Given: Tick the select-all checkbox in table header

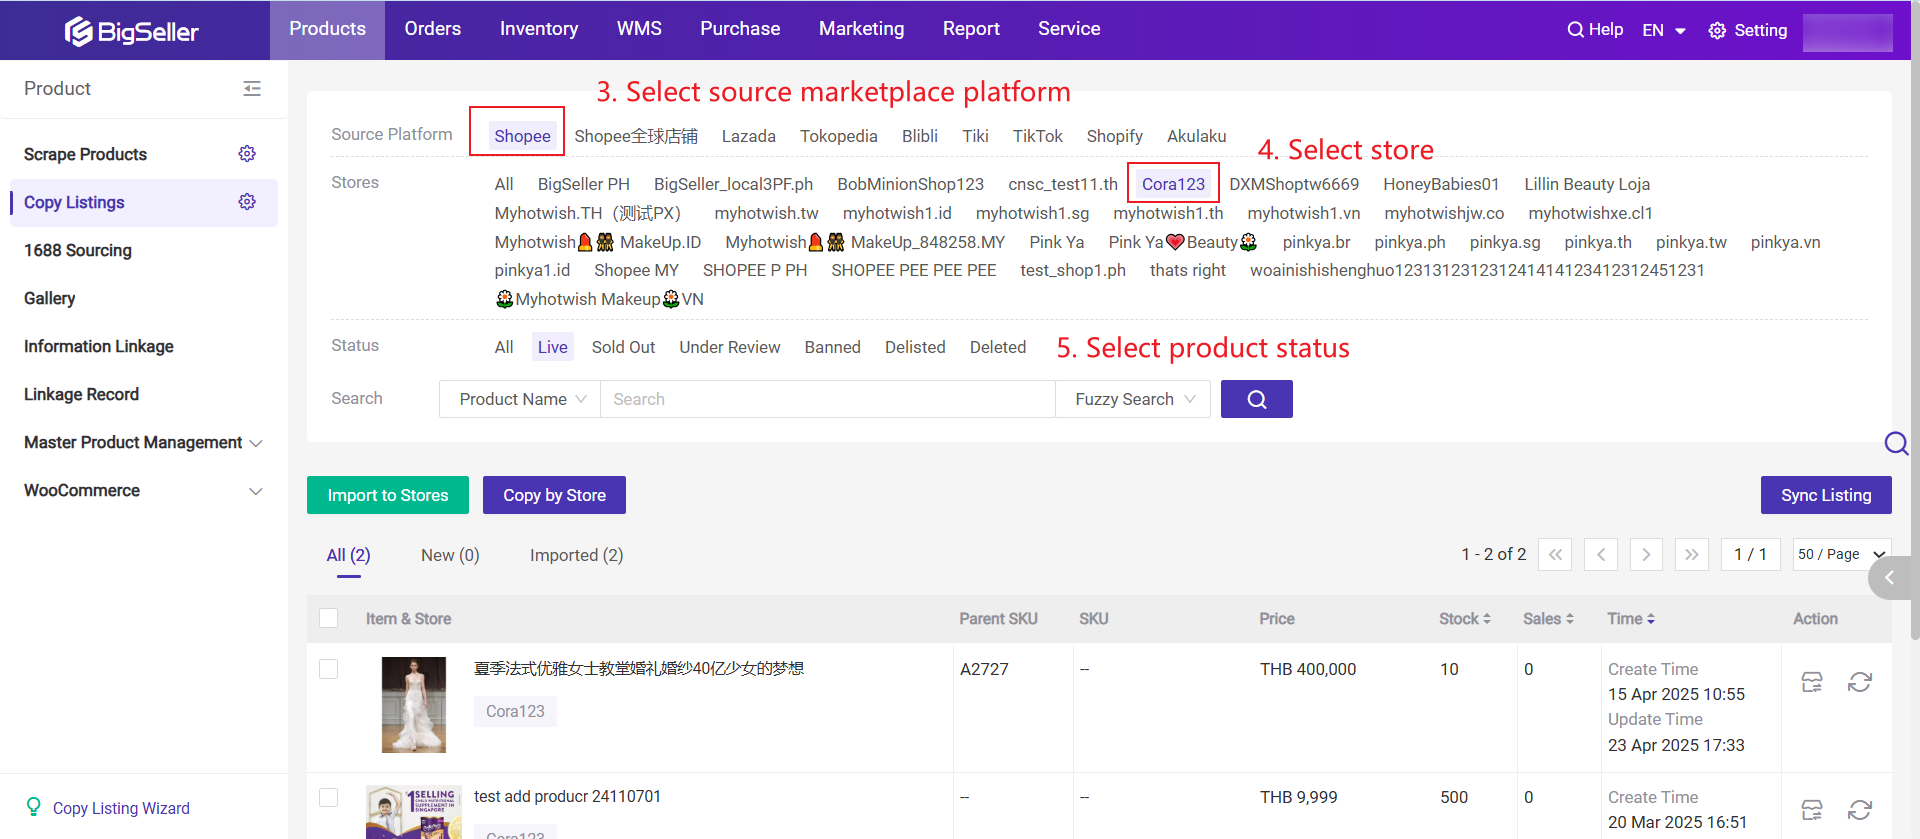Looking at the screenshot, I should click(328, 618).
